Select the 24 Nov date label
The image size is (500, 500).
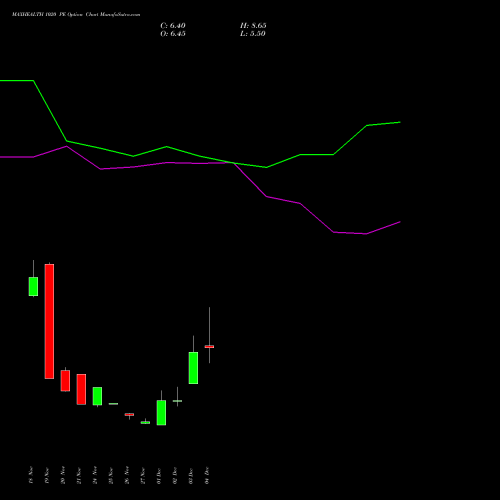[95, 475]
